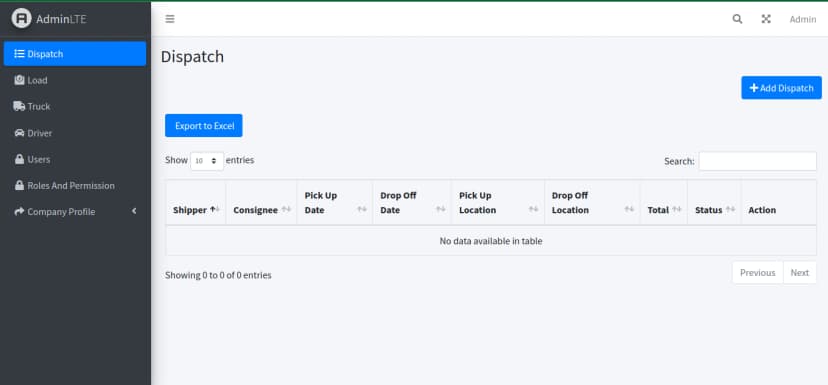Screen dimensions: 828x385
Task: Click the Status column header text
Action: pos(709,210)
